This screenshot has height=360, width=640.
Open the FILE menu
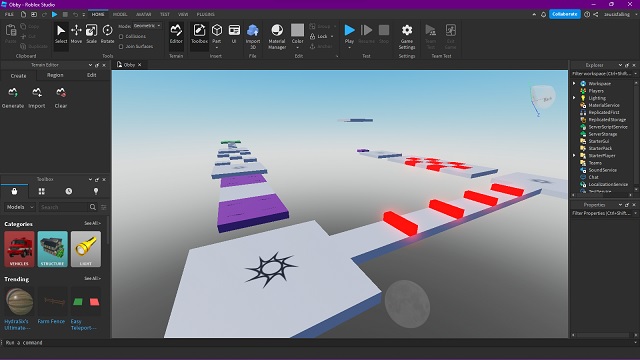click(x=9, y=14)
